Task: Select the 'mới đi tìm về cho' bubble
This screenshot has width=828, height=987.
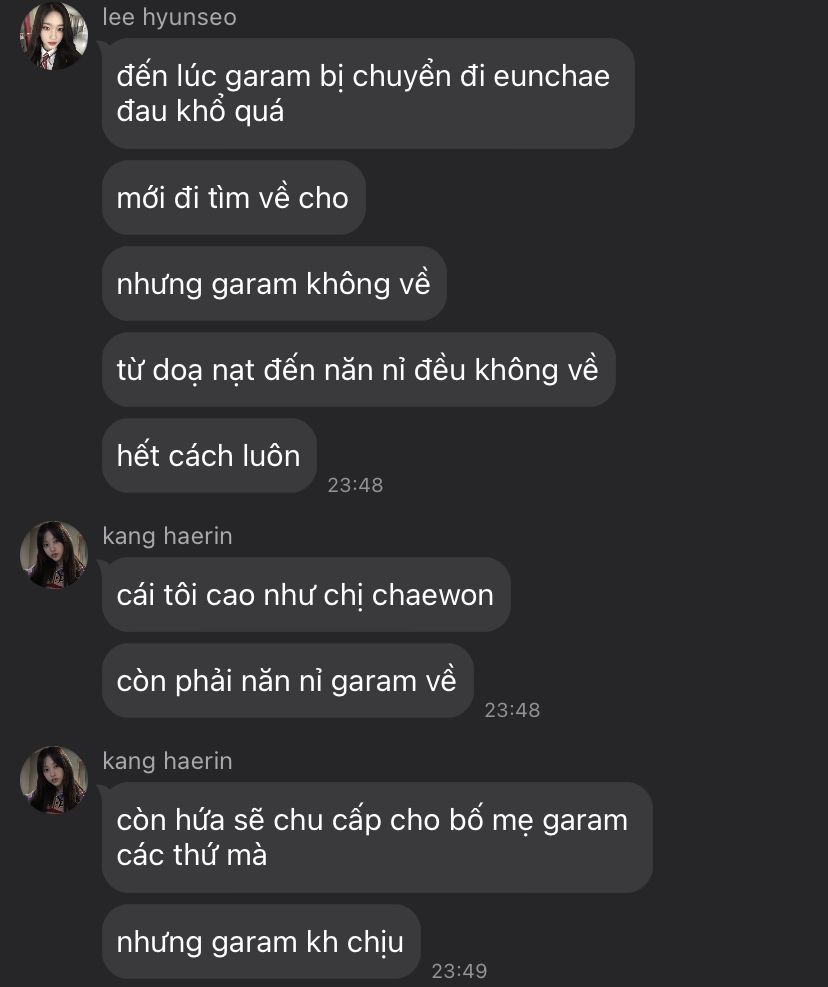Action: coord(234,198)
